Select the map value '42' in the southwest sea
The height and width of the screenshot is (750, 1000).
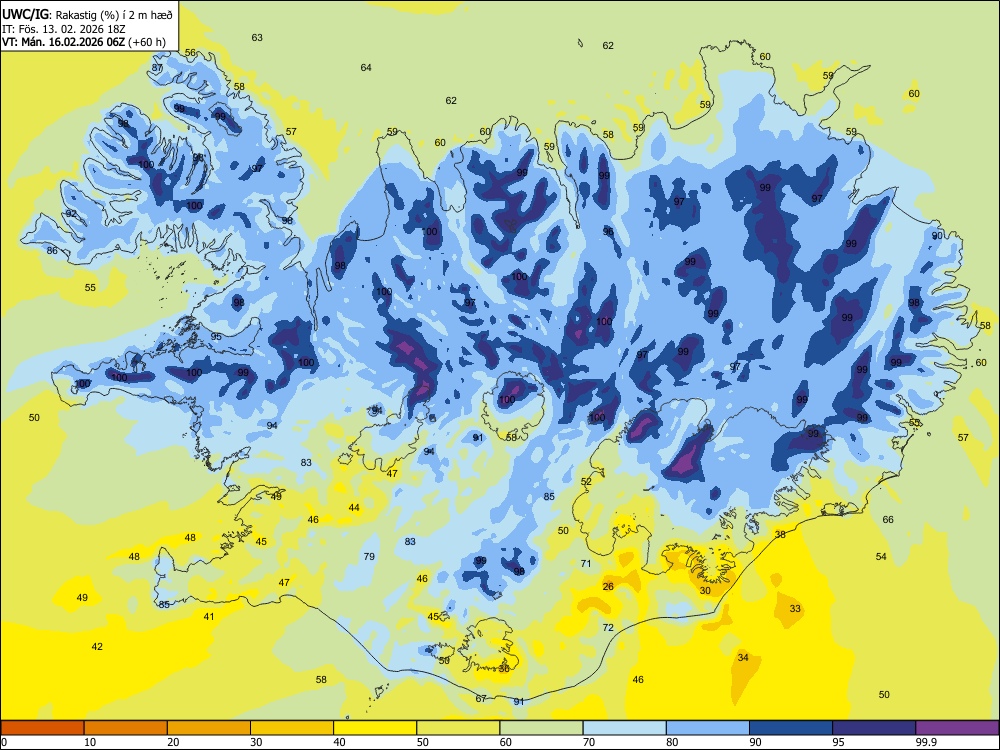[x=97, y=647]
